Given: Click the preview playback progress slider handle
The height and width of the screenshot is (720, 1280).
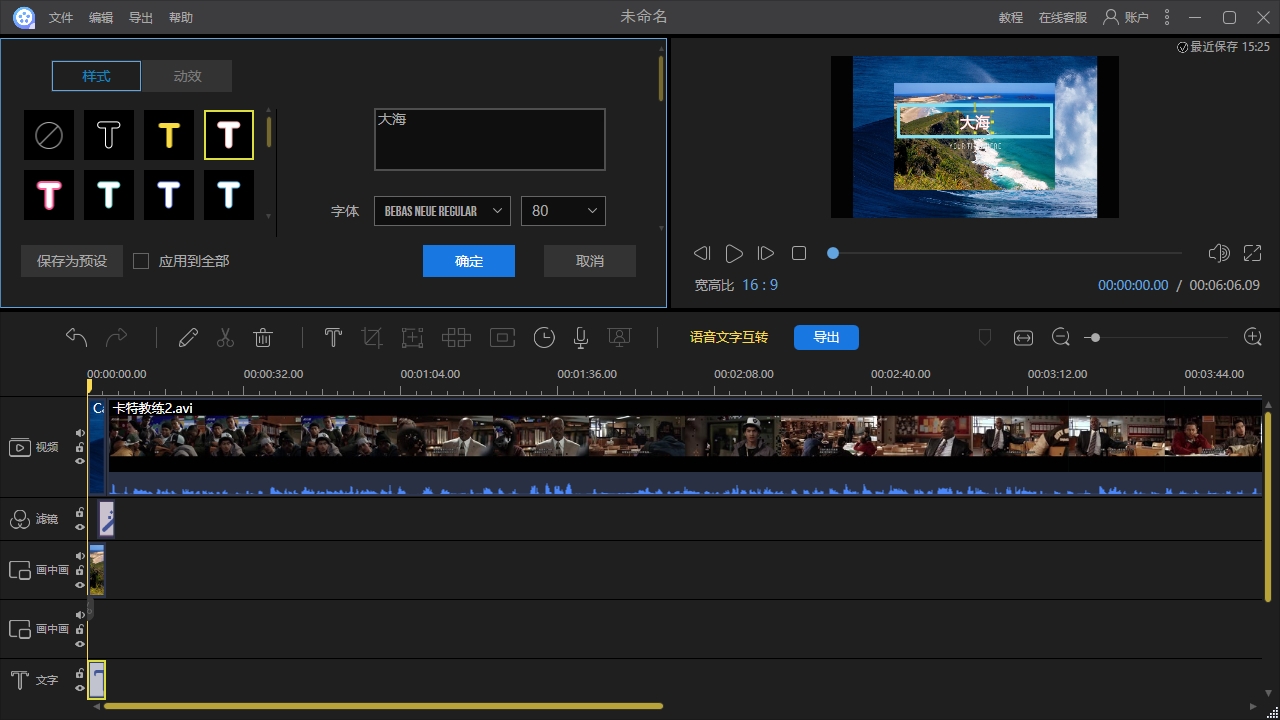Looking at the screenshot, I should click(x=832, y=253).
